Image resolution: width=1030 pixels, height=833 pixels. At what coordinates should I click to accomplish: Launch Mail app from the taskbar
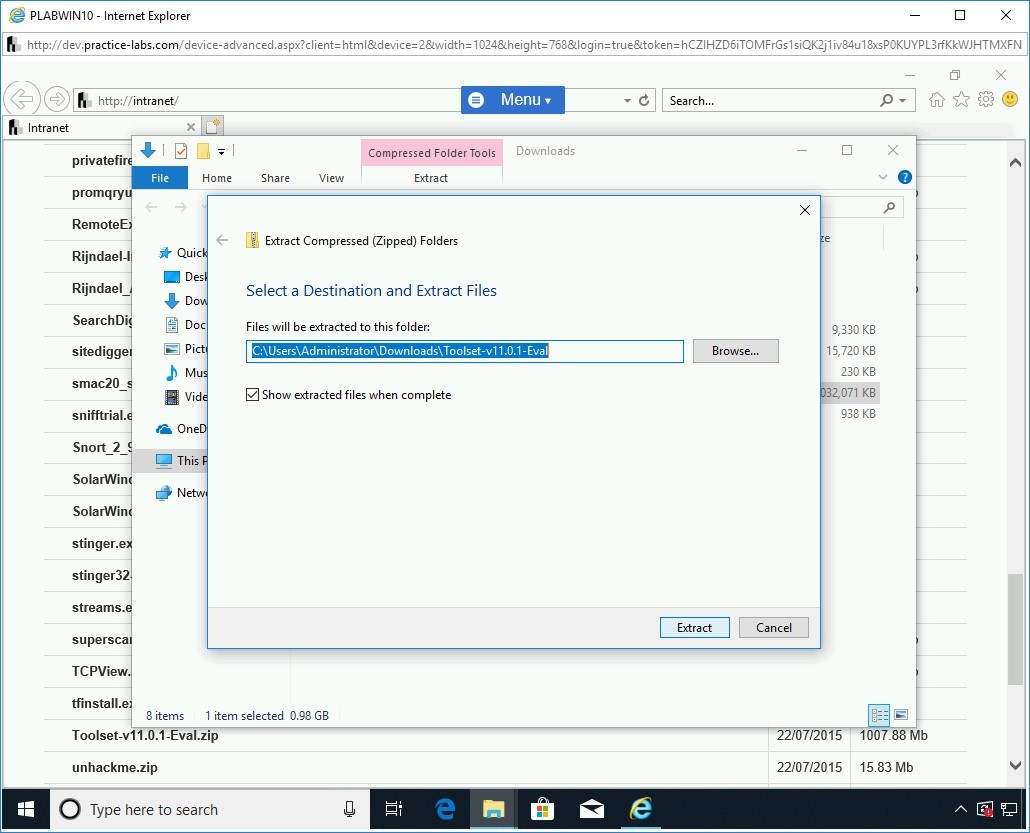tap(592, 809)
